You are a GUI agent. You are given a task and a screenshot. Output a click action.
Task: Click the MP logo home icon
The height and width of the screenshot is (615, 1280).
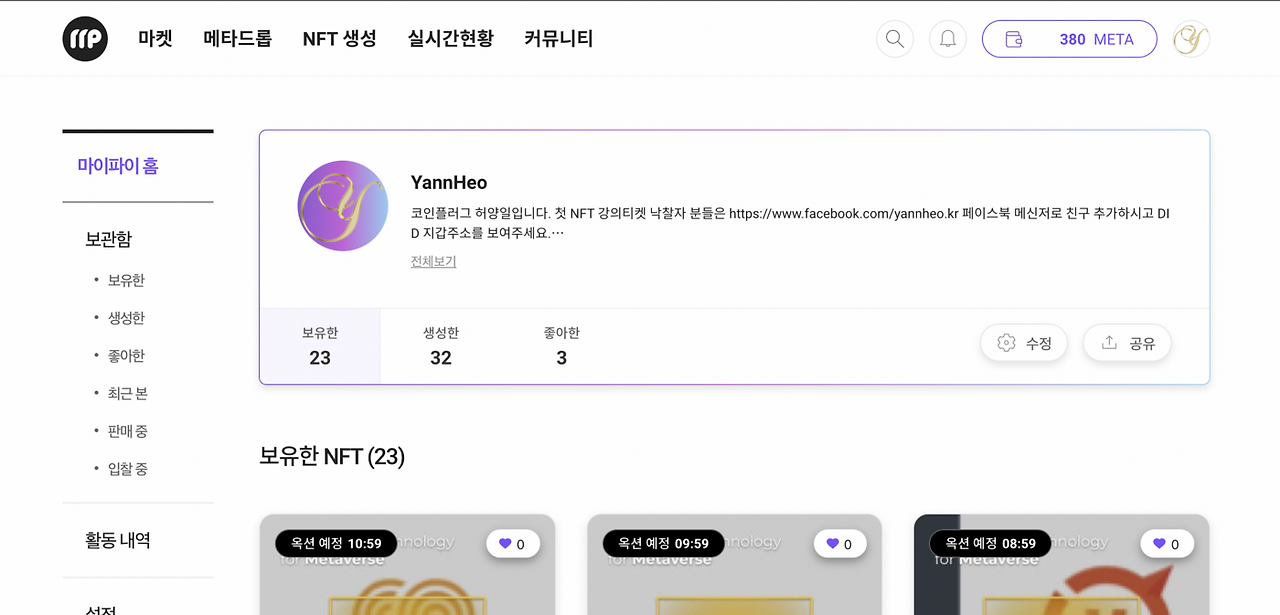pos(85,39)
